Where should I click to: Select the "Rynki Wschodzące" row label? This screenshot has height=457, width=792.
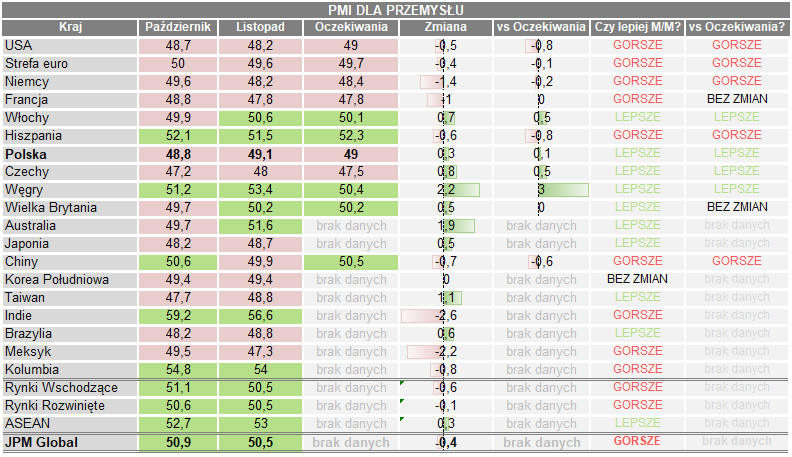[x=68, y=388]
